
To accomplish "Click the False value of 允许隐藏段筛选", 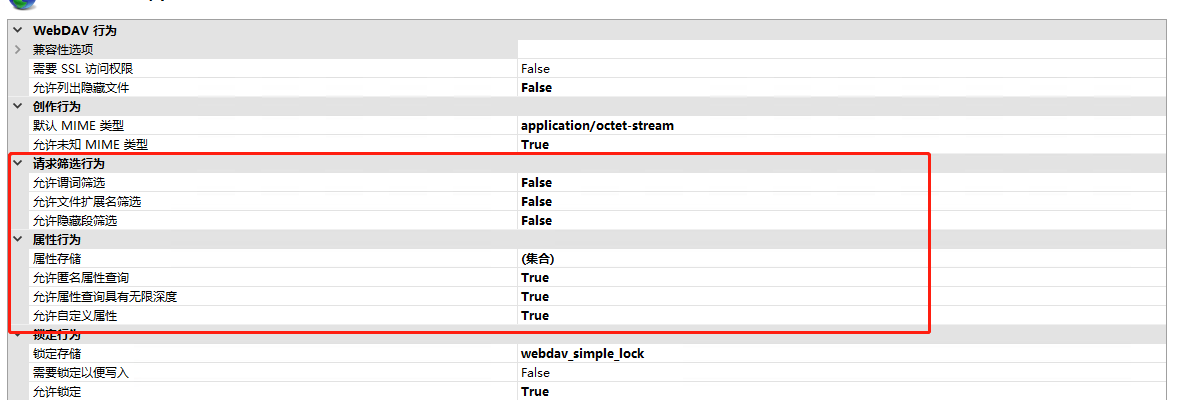I will [536, 220].
